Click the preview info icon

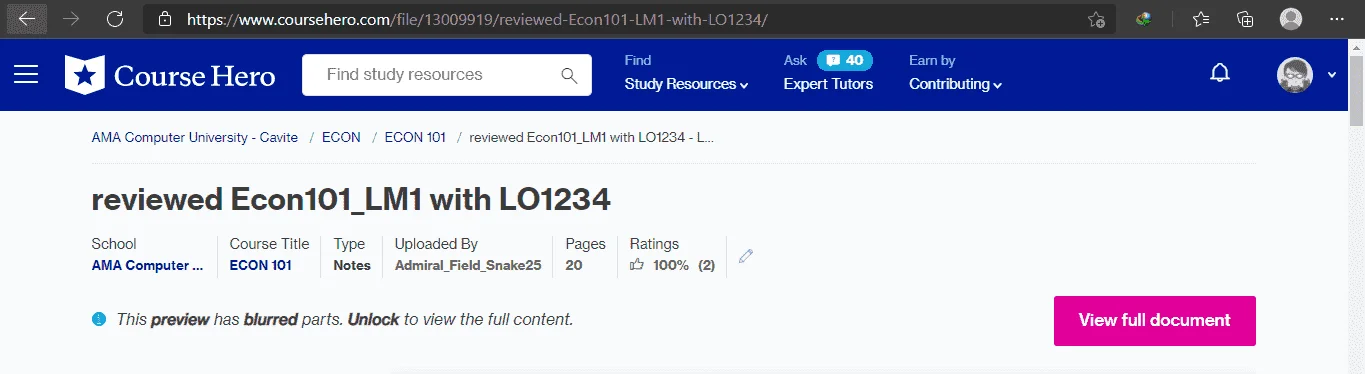pyautogui.click(x=98, y=320)
